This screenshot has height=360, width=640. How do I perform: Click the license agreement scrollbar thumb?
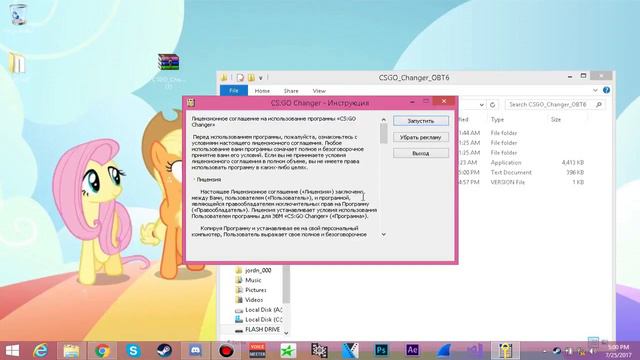click(x=383, y=133)
